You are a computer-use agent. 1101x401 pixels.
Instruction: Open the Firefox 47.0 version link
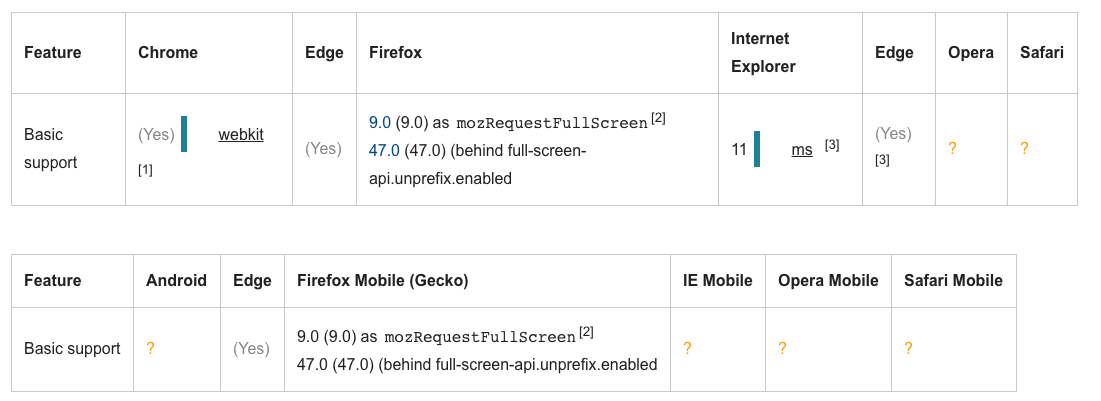(384, 150)
